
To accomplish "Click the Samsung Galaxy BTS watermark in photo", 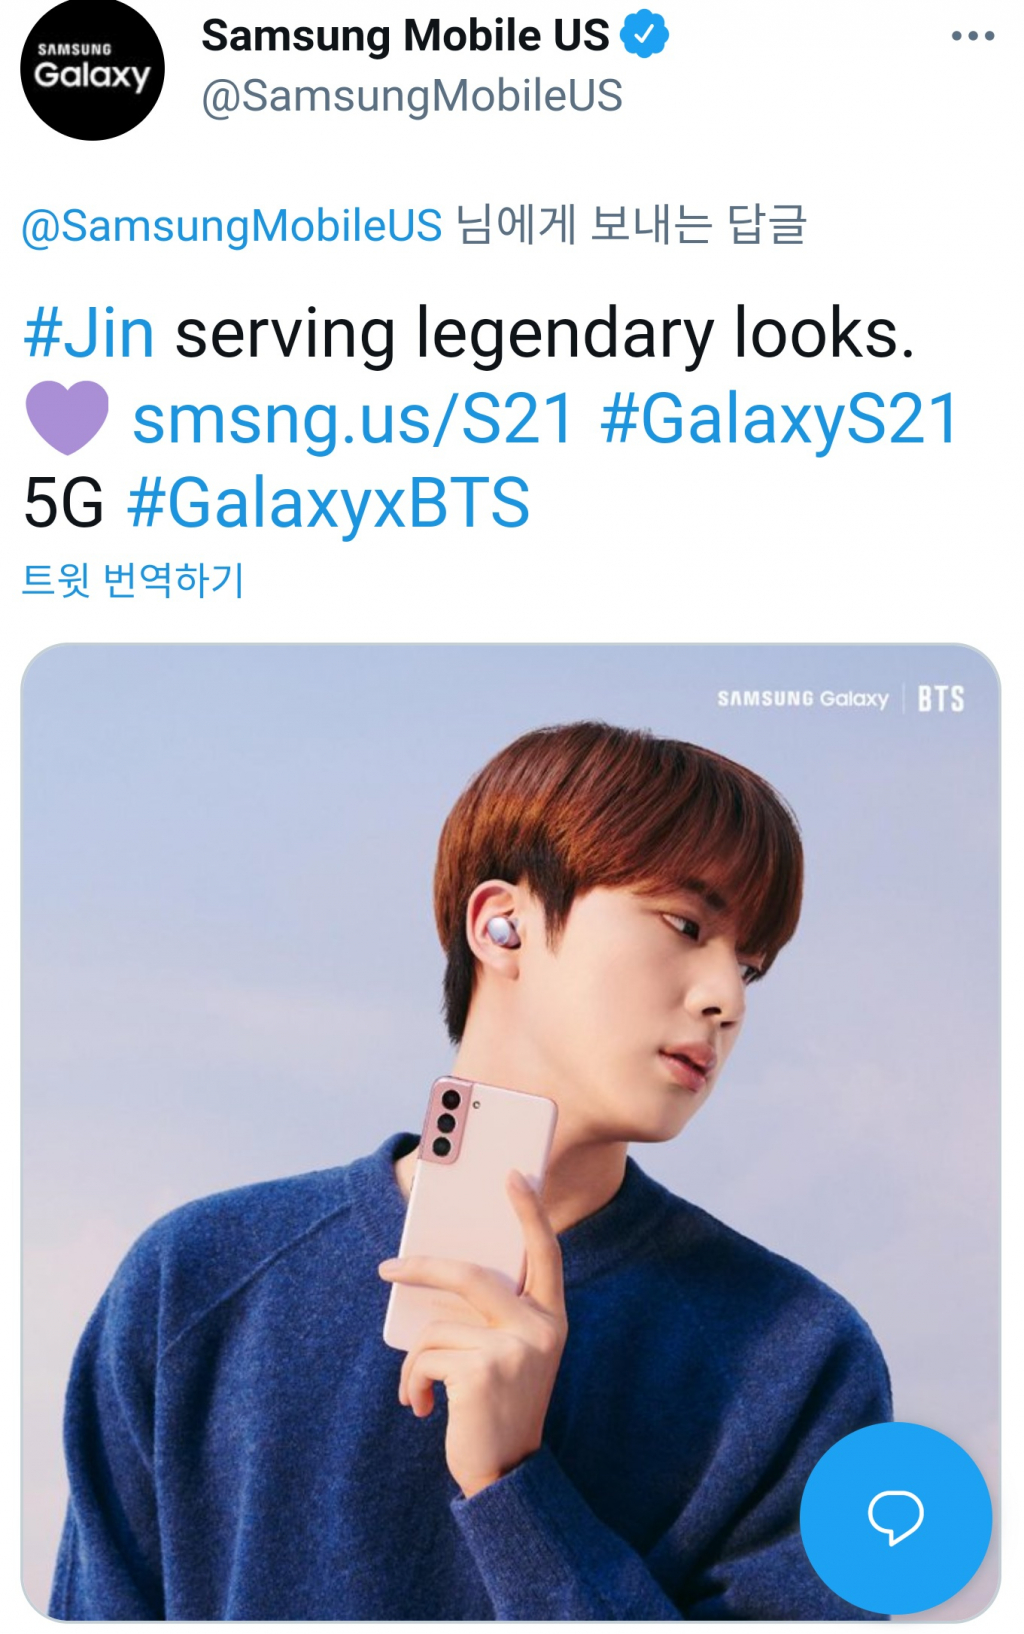I will tap(841, 698).
